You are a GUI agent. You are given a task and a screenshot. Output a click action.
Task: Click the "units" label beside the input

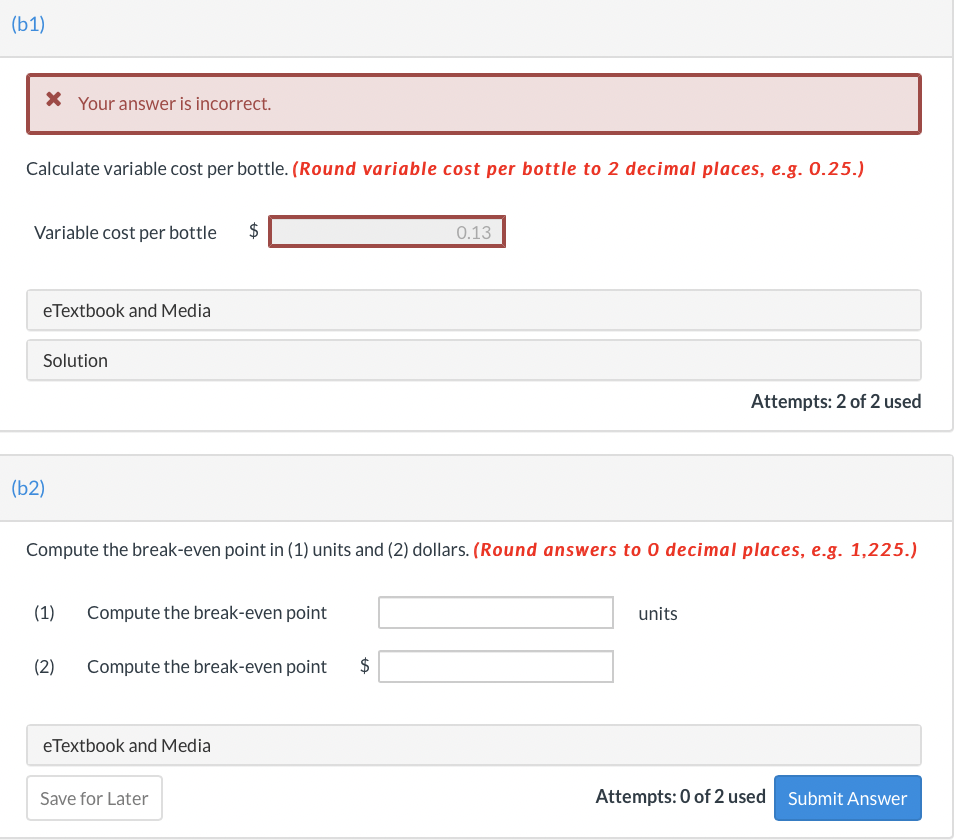tap(657, 614)
